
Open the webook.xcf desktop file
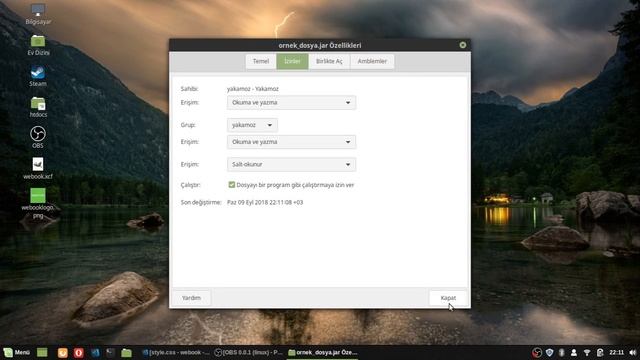tap(38, 169)
